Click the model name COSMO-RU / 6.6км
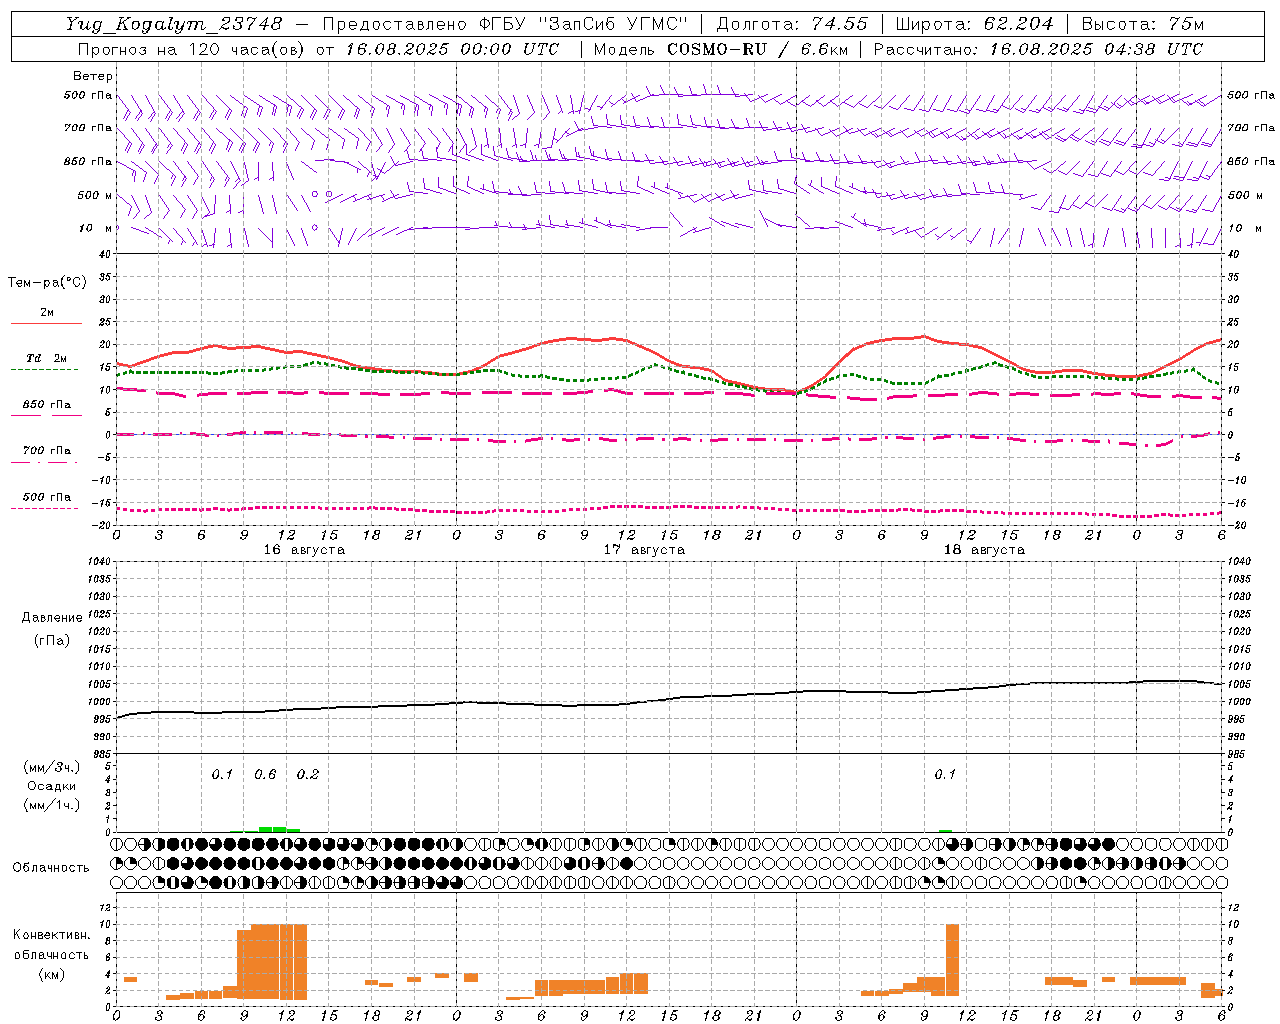The image size is (1280, 1024). [x=757, y=49]
